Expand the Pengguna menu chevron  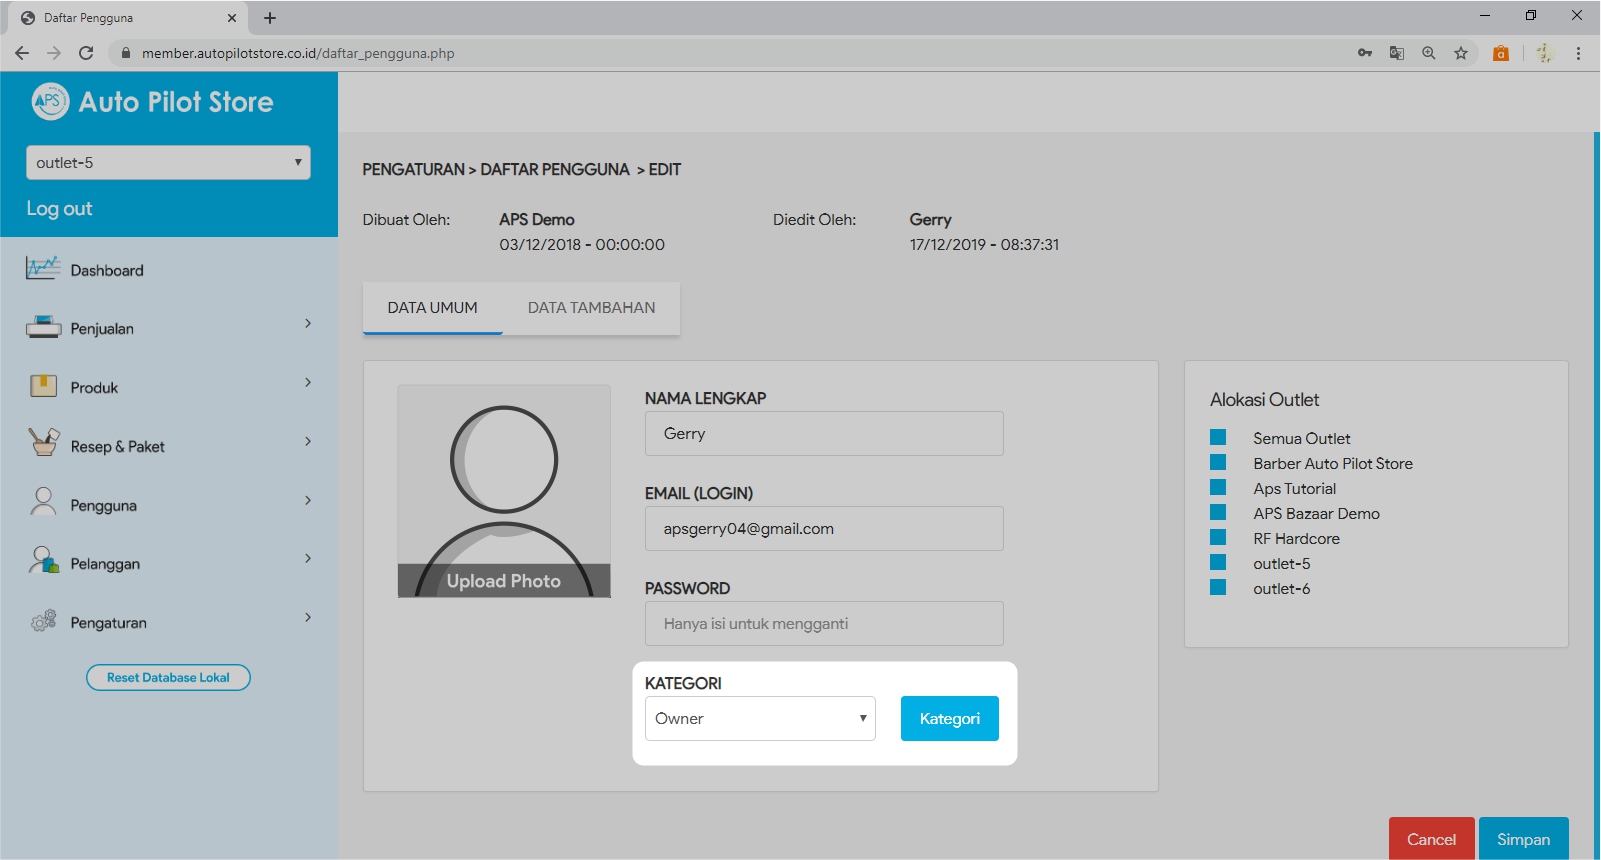tap(308, 501)
